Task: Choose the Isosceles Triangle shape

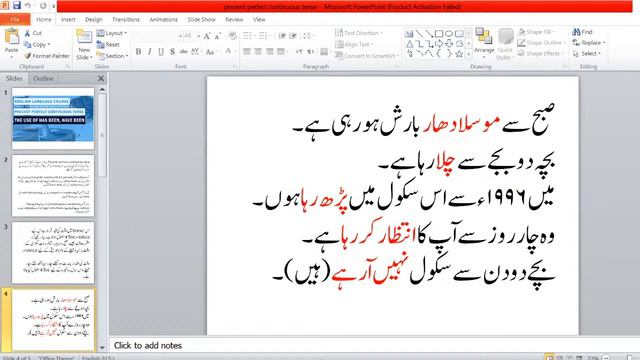Action: coord(409,44)
